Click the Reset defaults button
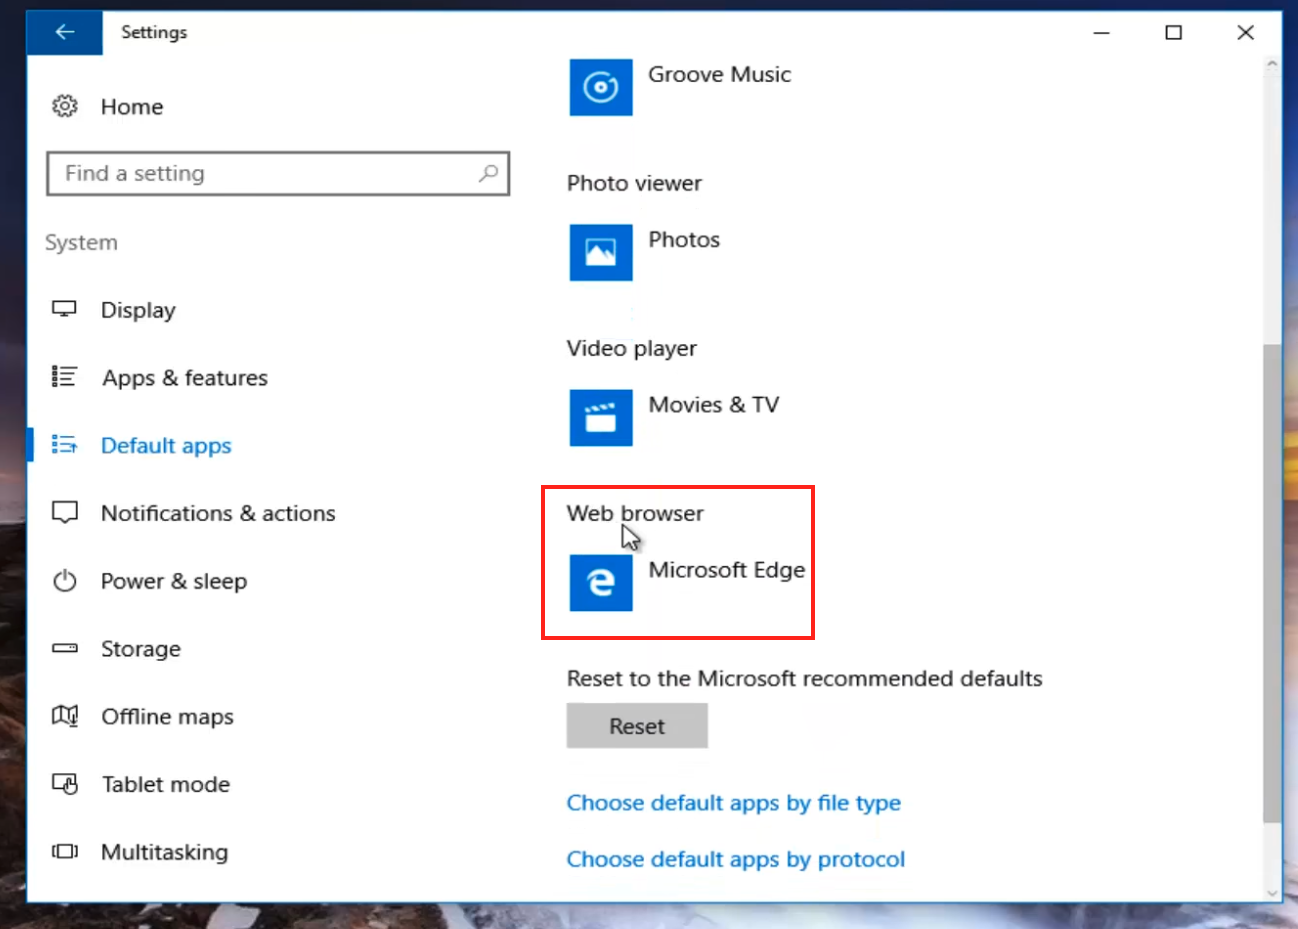This screenshot has width=1298, height=929. pos(637,726)
